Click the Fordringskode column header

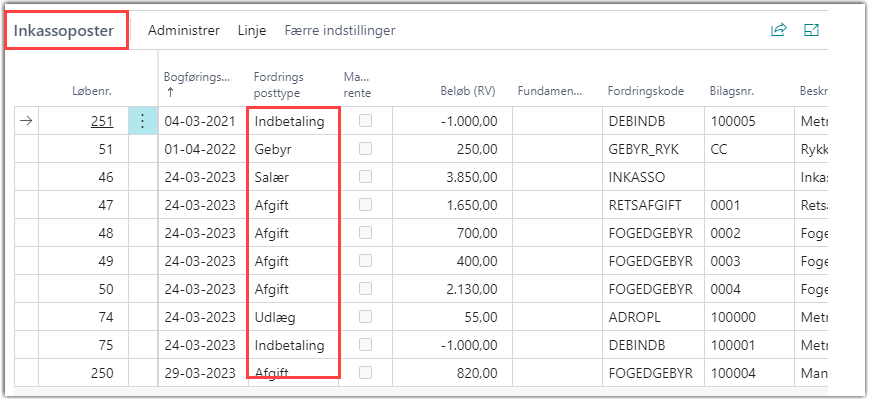[645, 91]
